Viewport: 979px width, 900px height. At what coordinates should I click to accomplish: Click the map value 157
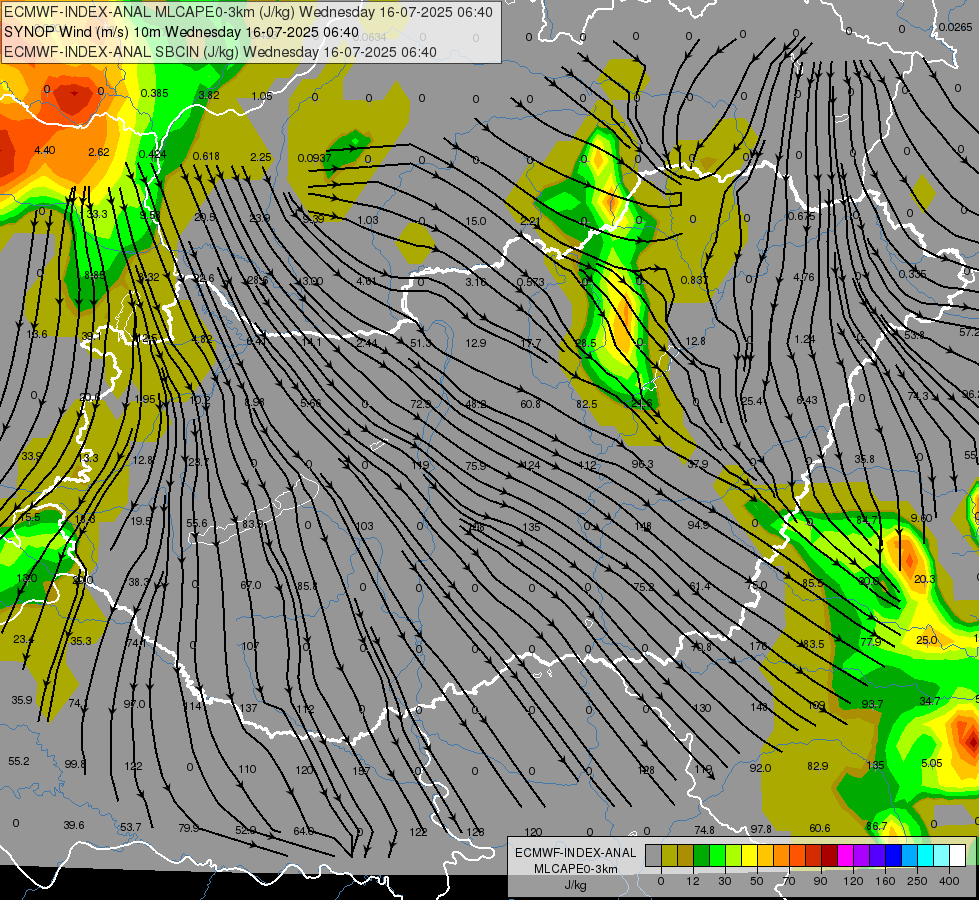point(361,771)
